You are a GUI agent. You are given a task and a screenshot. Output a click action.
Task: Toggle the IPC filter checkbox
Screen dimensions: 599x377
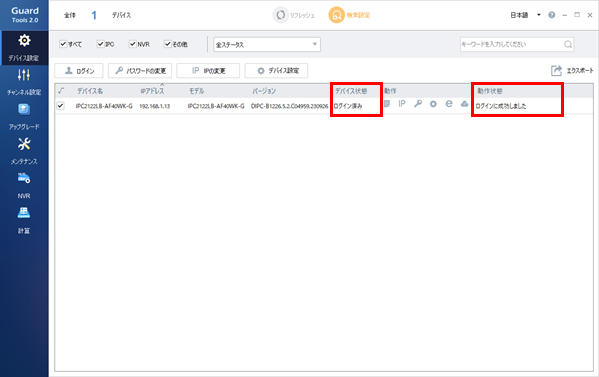(100, 44)
